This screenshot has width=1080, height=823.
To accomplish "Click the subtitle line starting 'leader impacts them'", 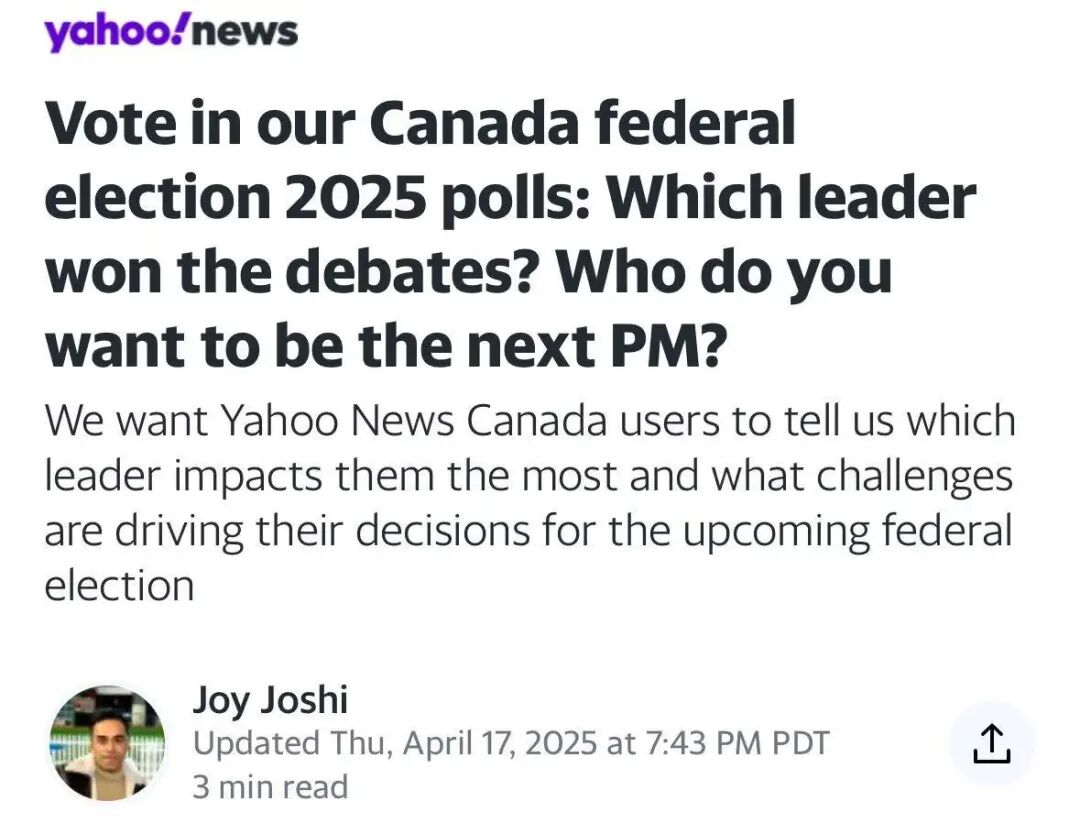I will coord(528,476).
